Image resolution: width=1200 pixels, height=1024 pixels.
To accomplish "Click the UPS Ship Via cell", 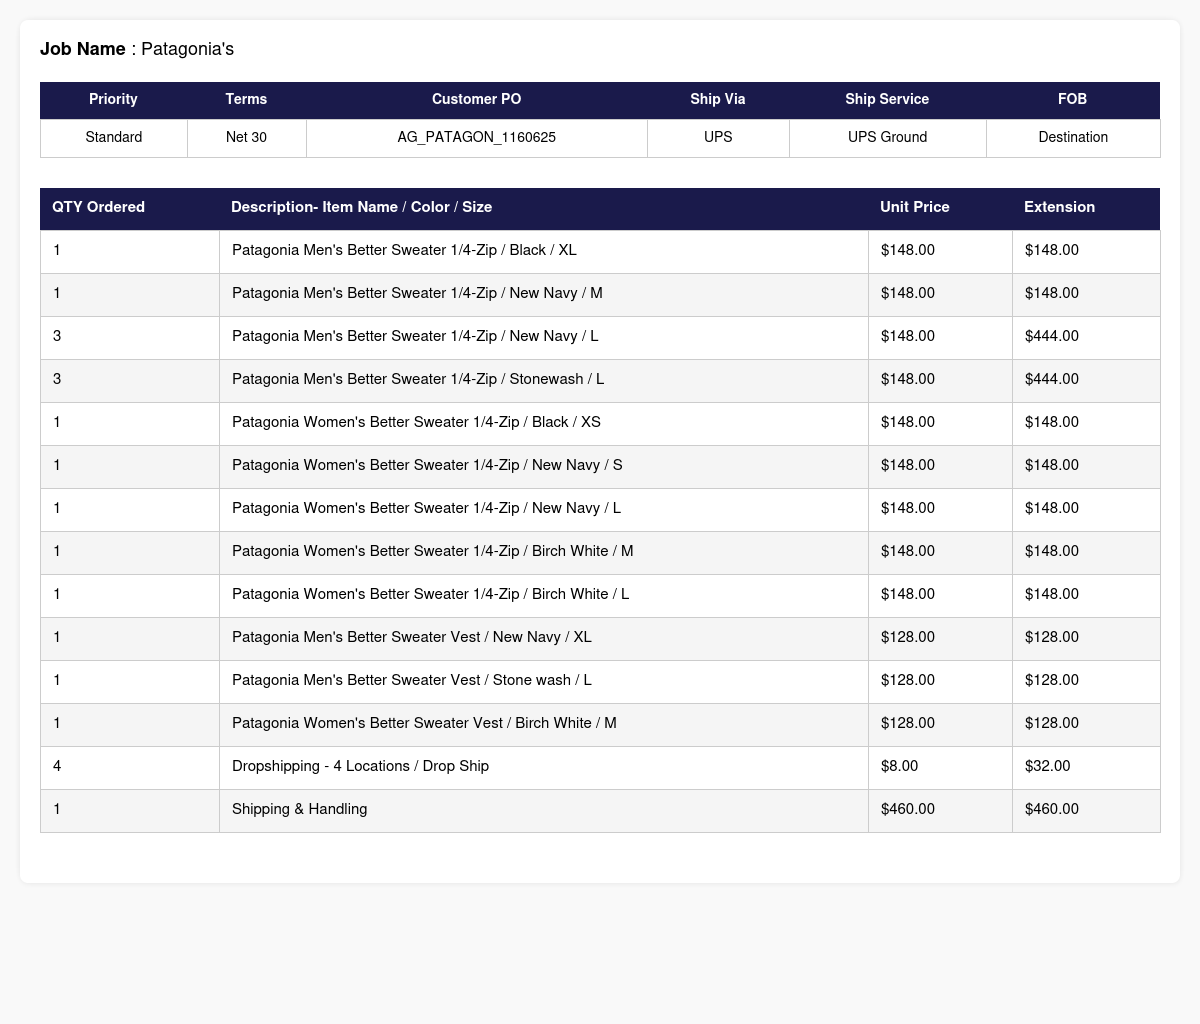I will pos(718,138).
